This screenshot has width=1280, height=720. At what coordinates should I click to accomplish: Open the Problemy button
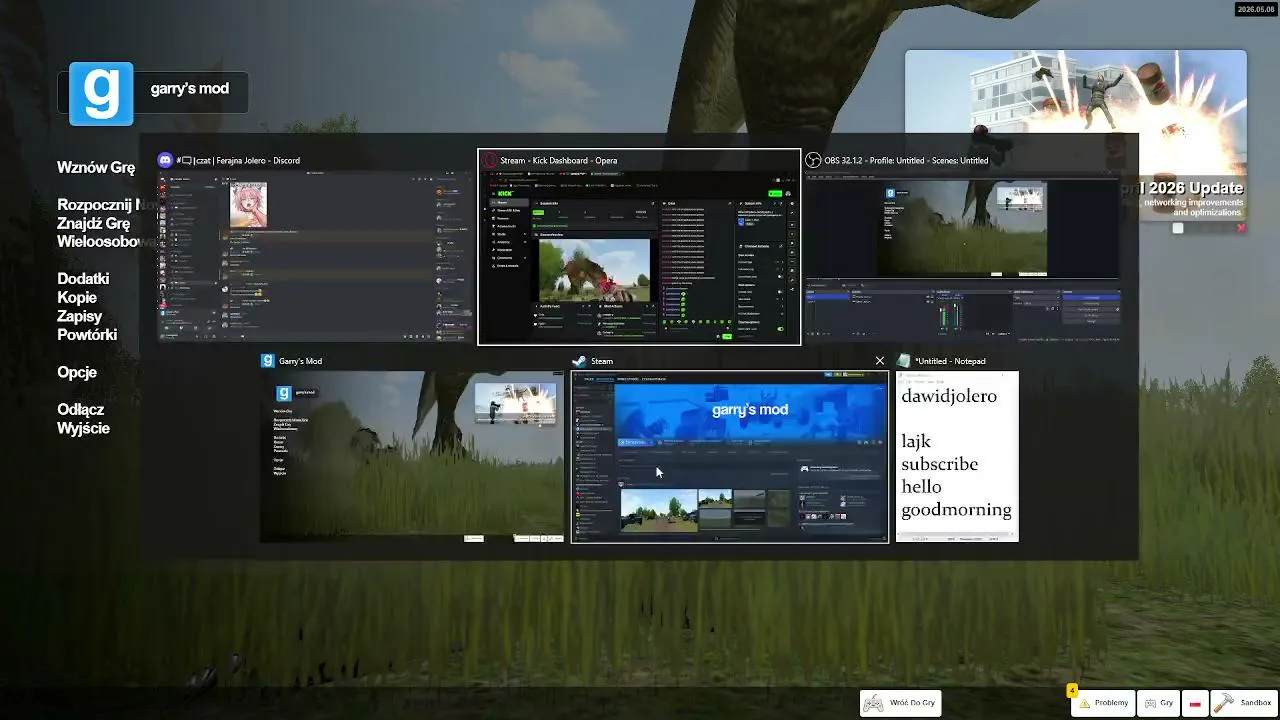1103,703
